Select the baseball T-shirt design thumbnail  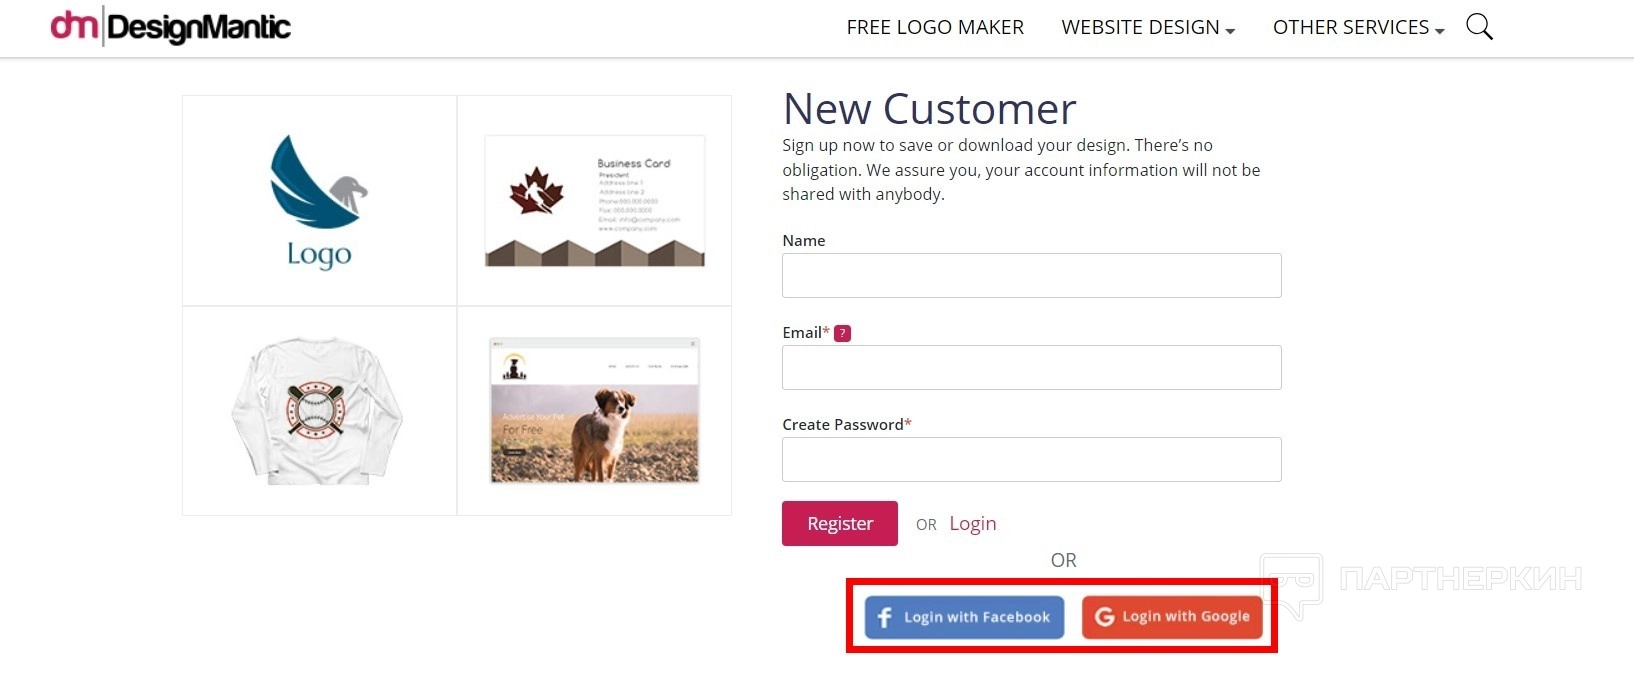pyautogui.click(x=317, y=411)
